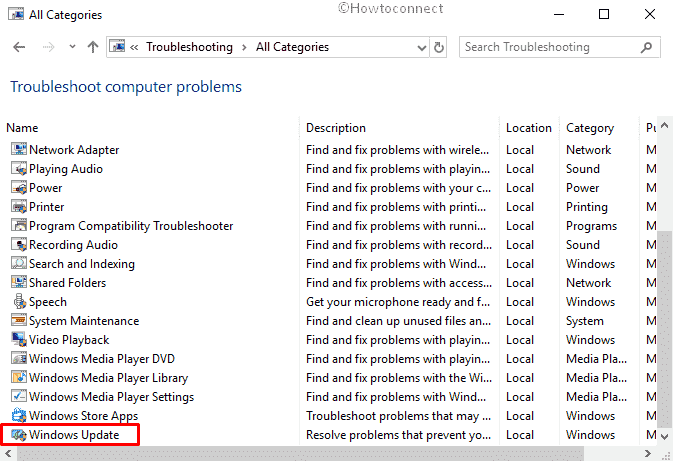
Task: Select Troubleshooting in the breadcrumb
Action: pyautogui.click(x=189, y=47)
